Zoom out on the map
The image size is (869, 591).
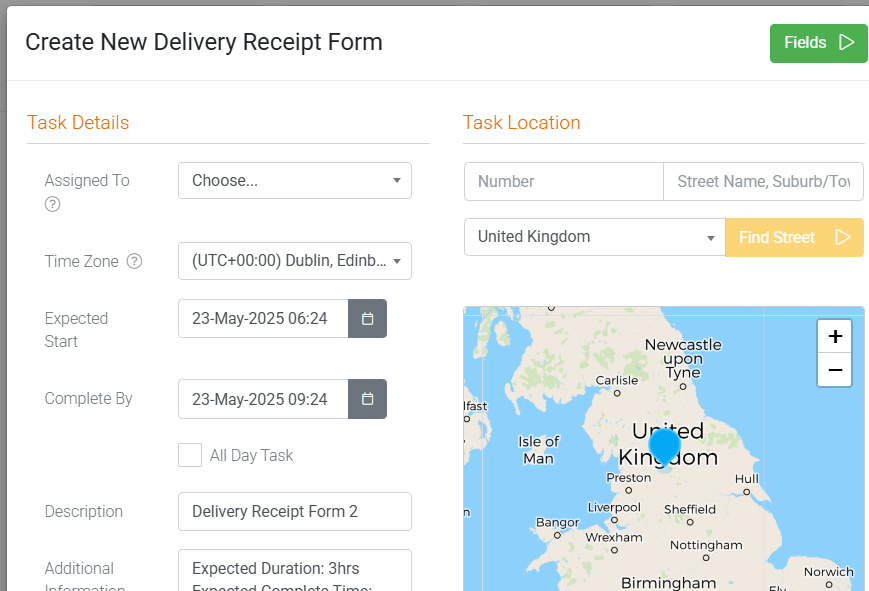click(835, 370)
